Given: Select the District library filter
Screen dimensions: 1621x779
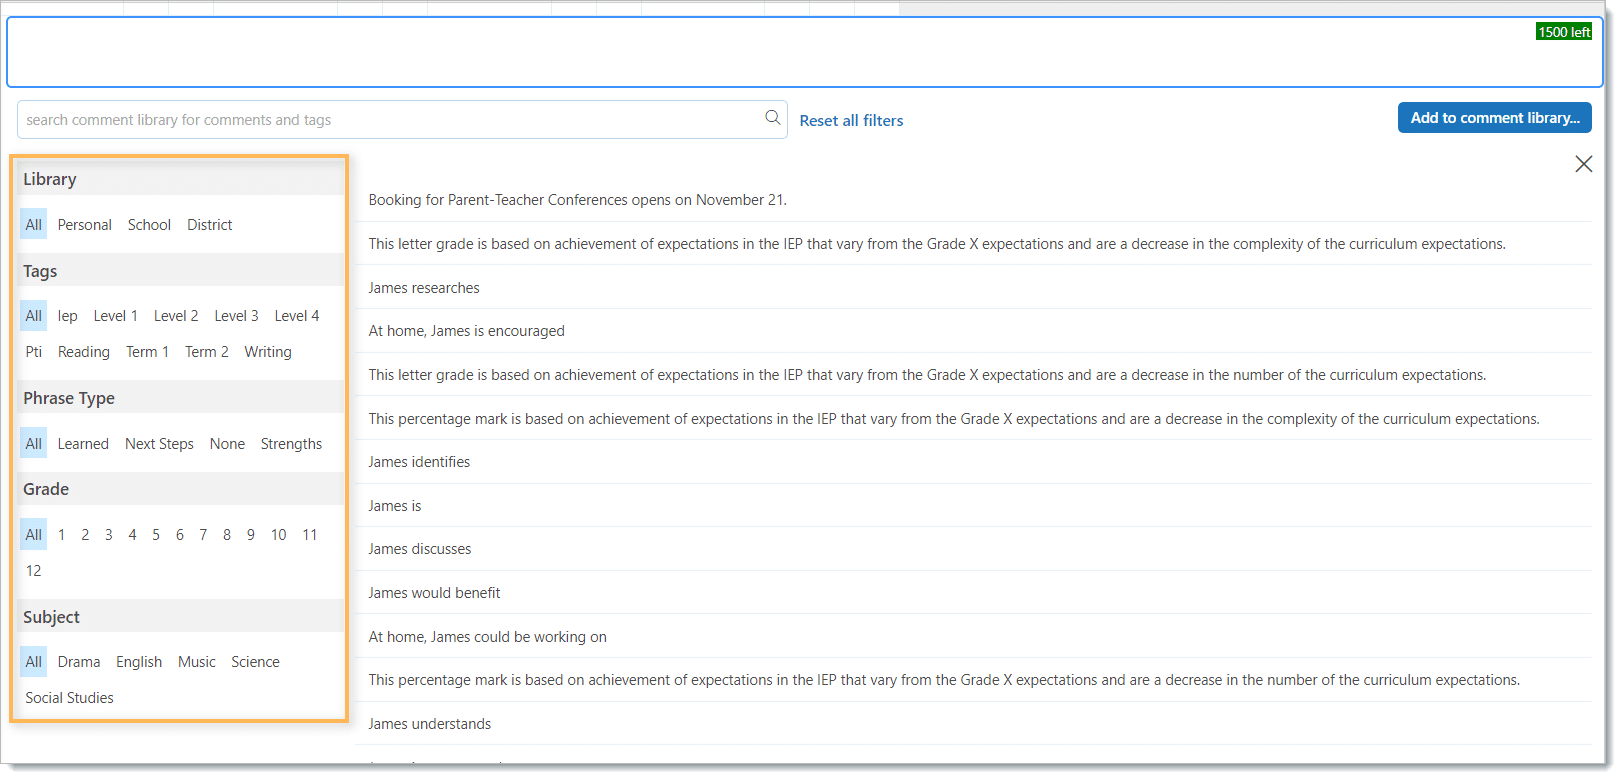Looking at the screenshot, I should [x=209, y=225].
